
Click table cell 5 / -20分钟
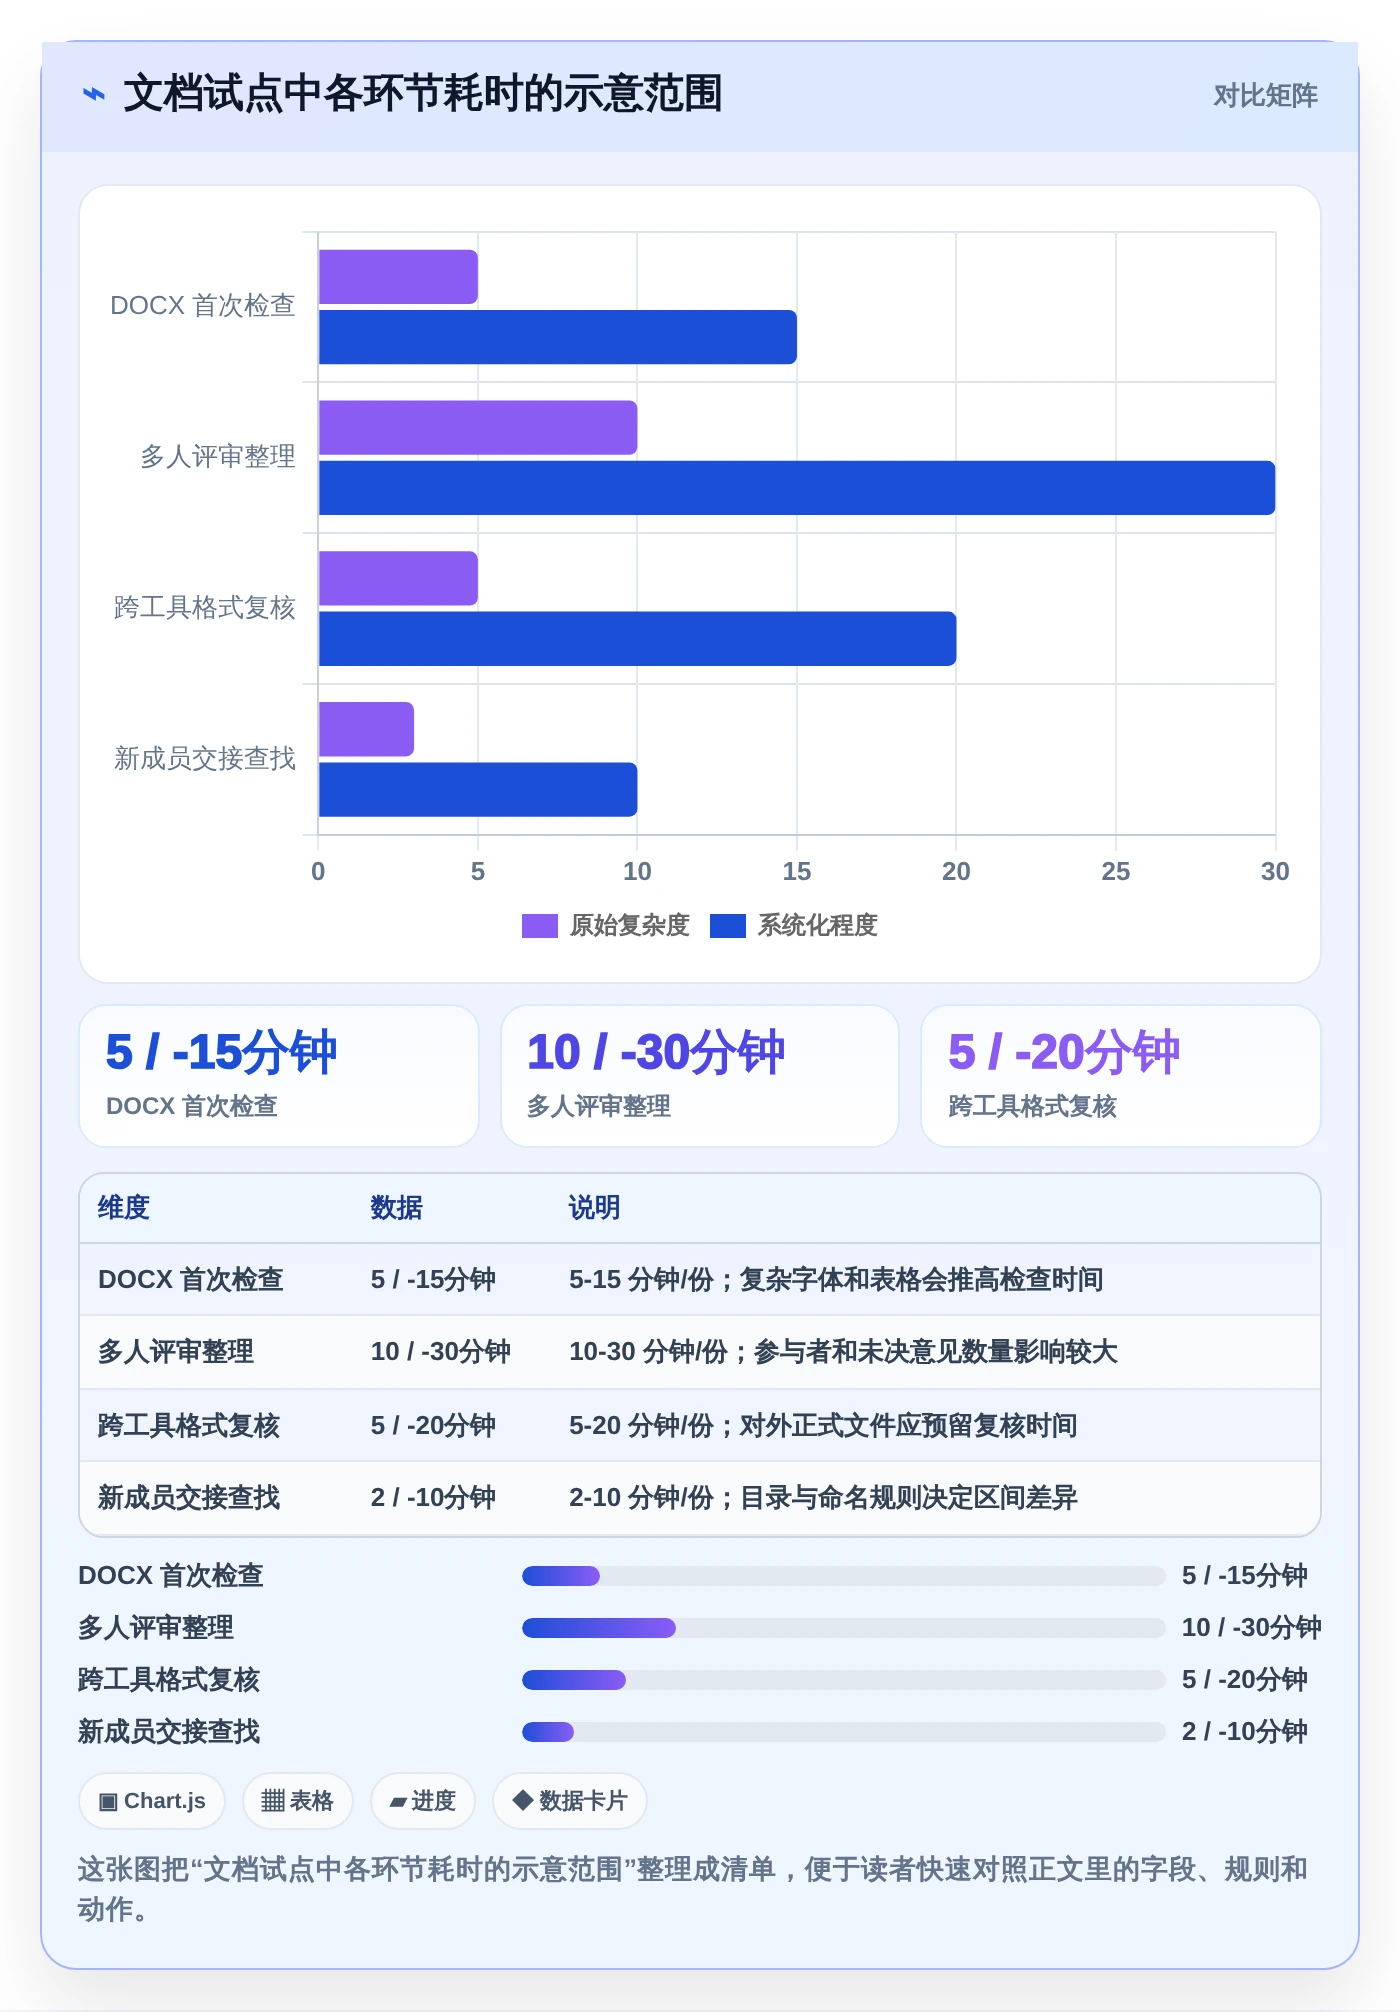click(433, 1426)
